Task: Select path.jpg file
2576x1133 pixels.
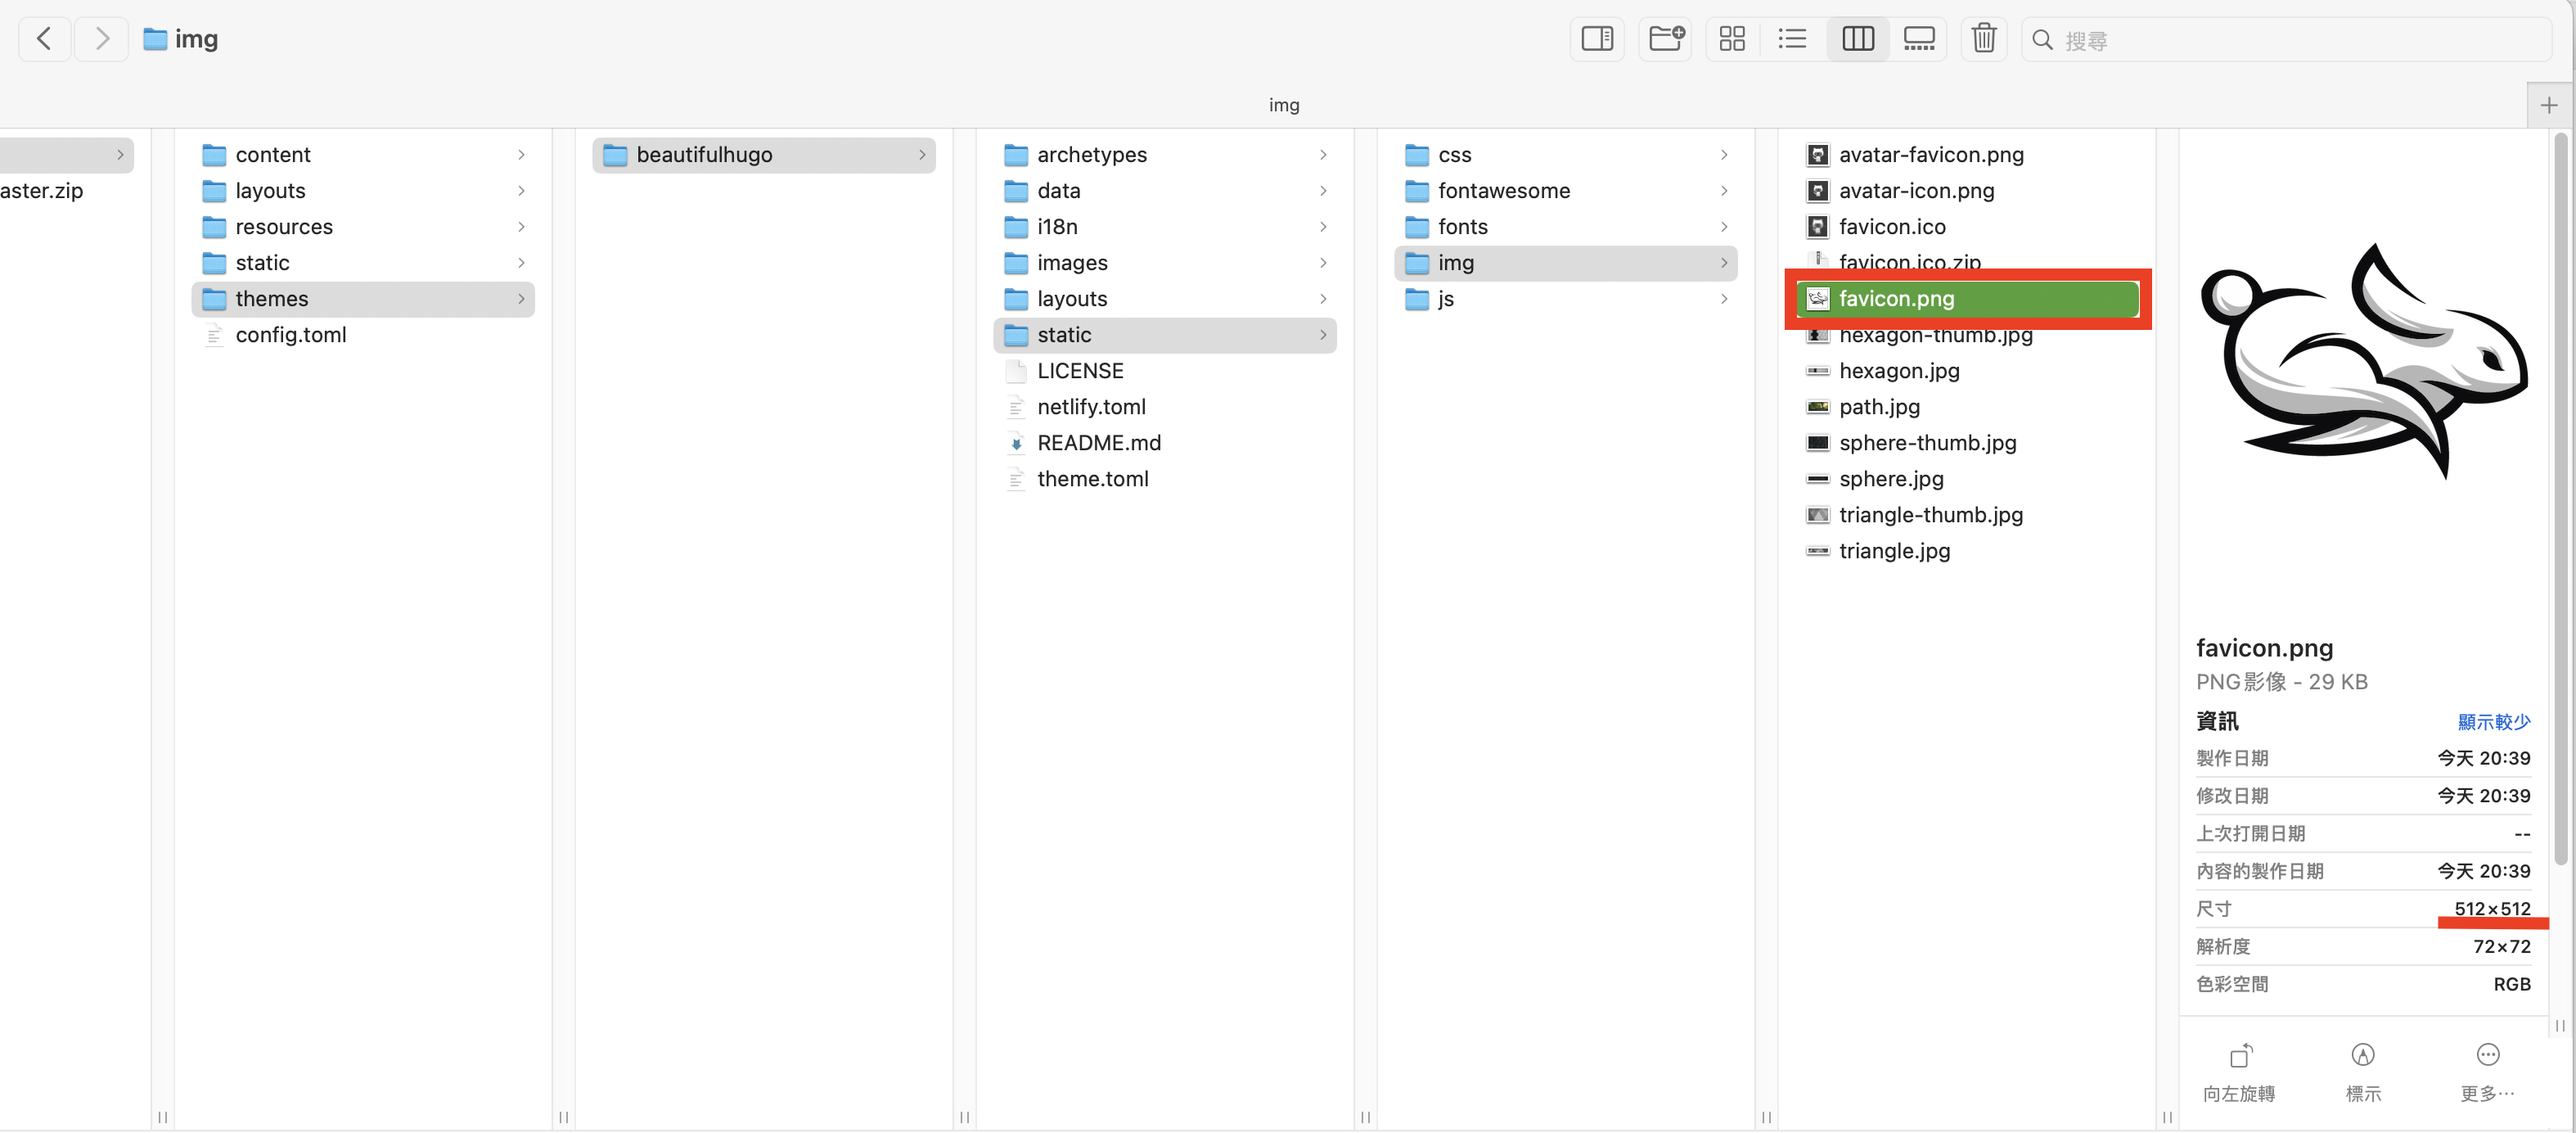Action: (1967, 407)
